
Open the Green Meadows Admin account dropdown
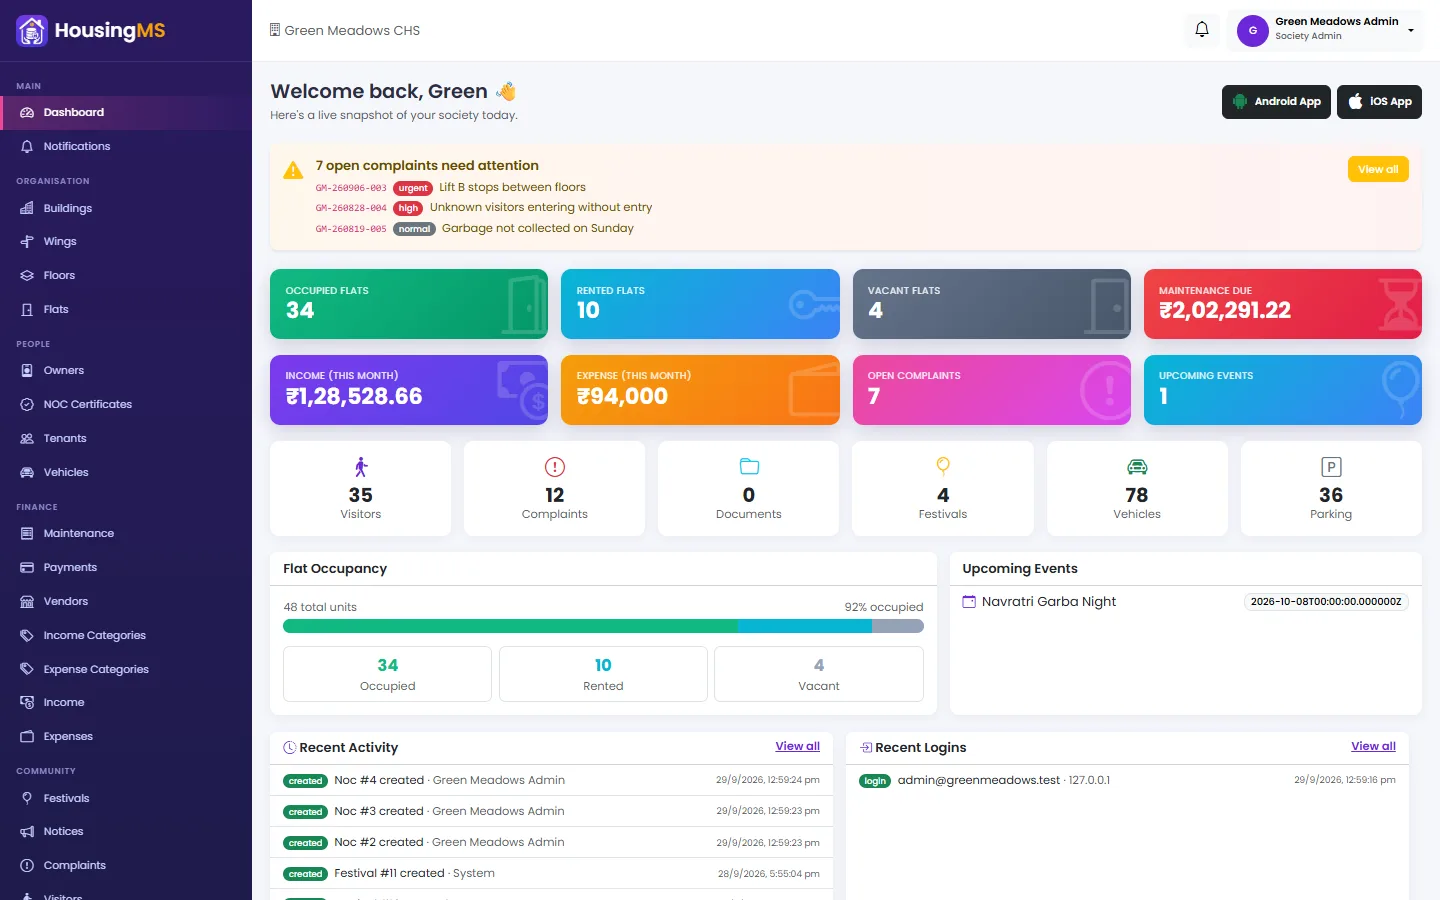click(1324, 30)
